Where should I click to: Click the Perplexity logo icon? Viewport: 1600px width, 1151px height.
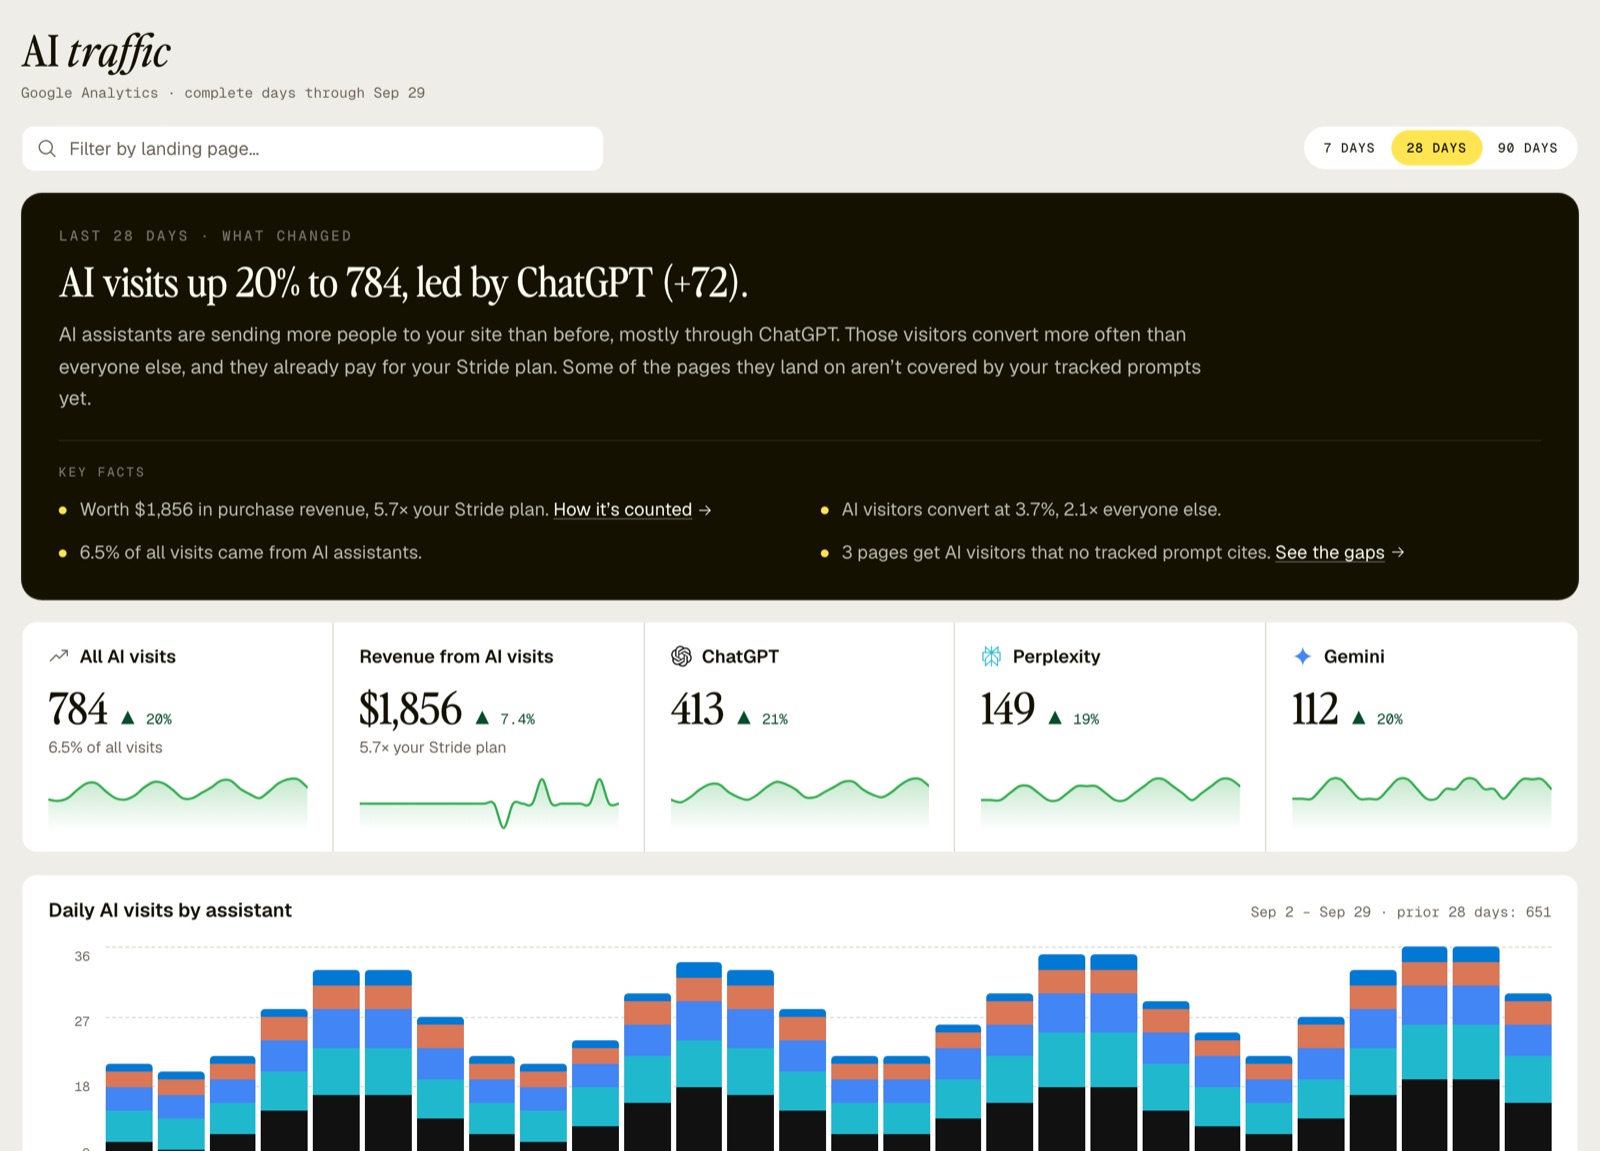click(991, 656)
